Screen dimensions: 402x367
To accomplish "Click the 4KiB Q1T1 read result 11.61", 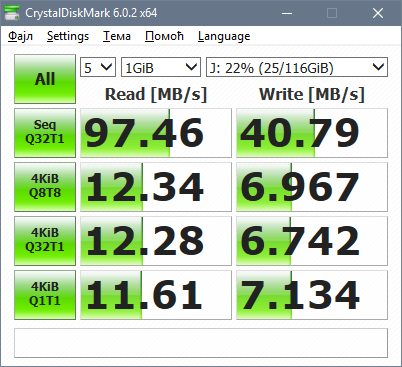I will tap(156, 295).
